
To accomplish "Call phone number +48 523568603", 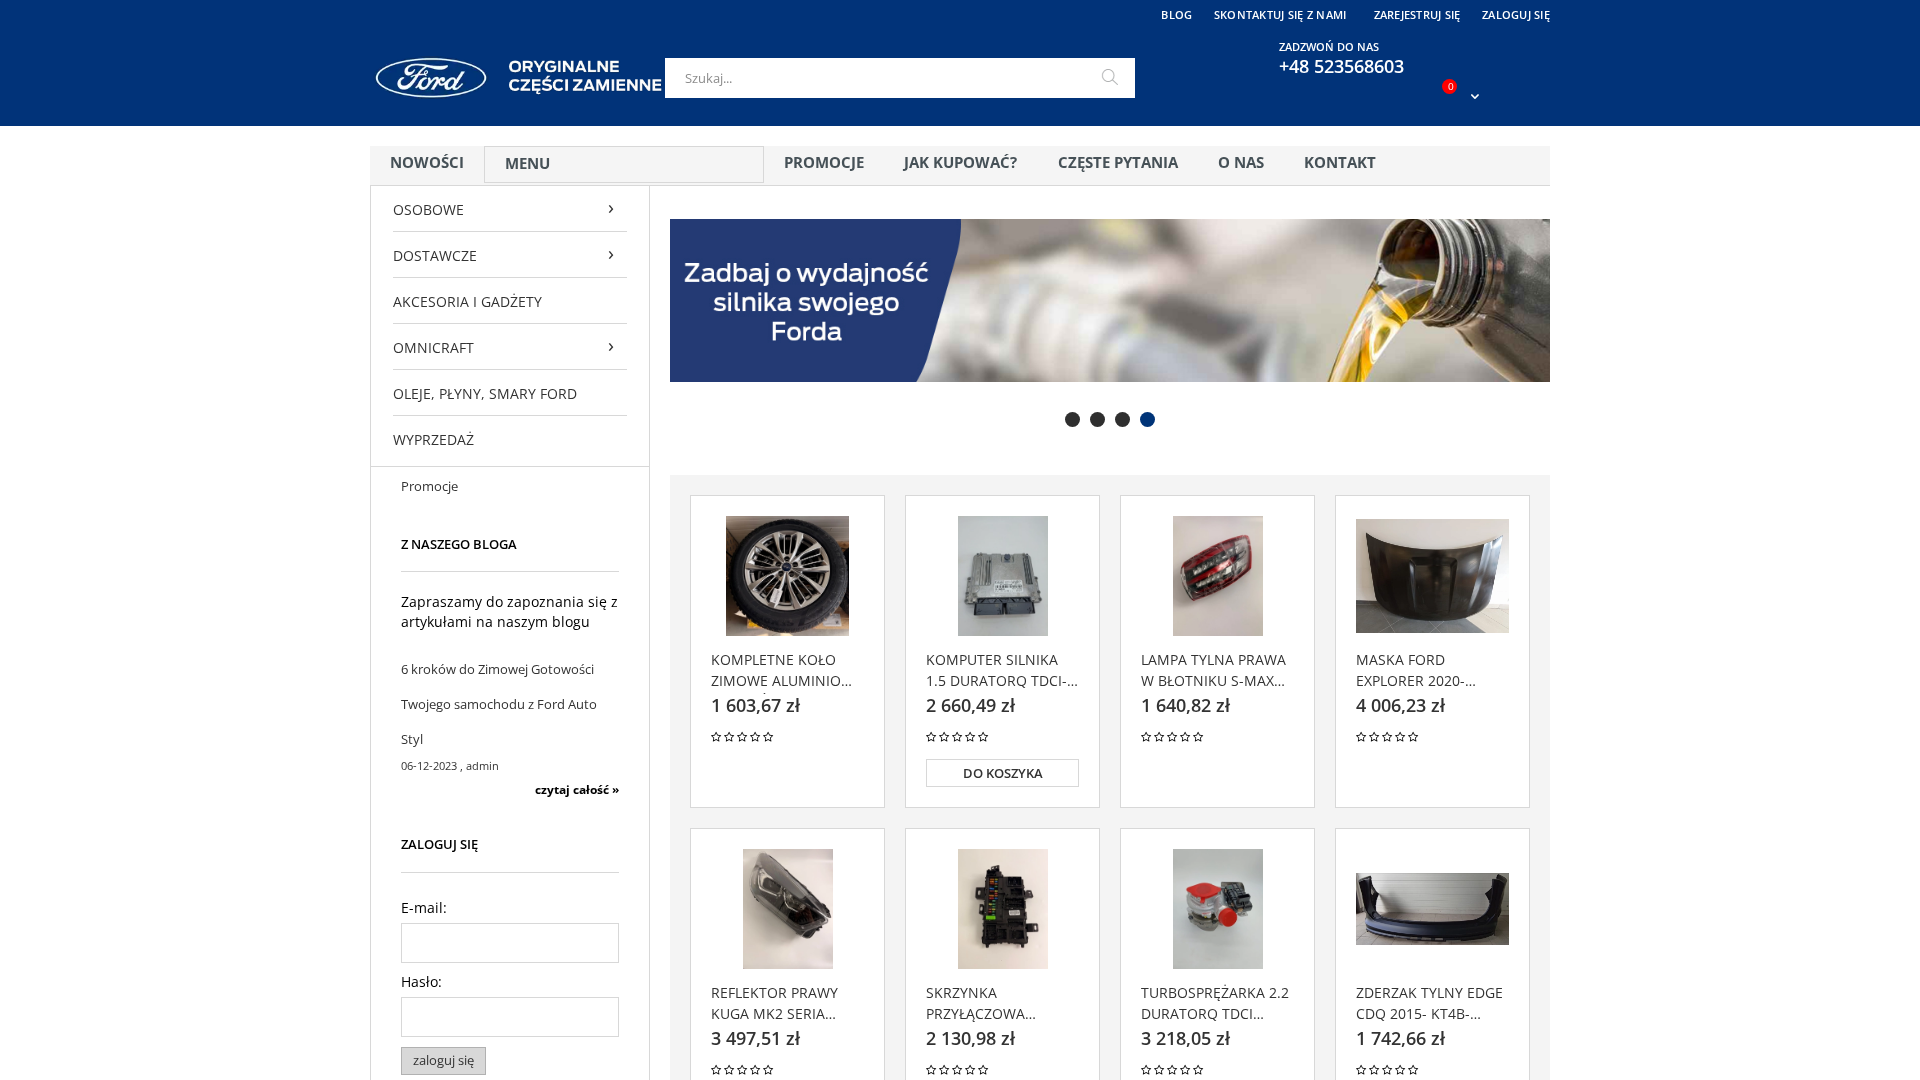I will point(1341,66).
